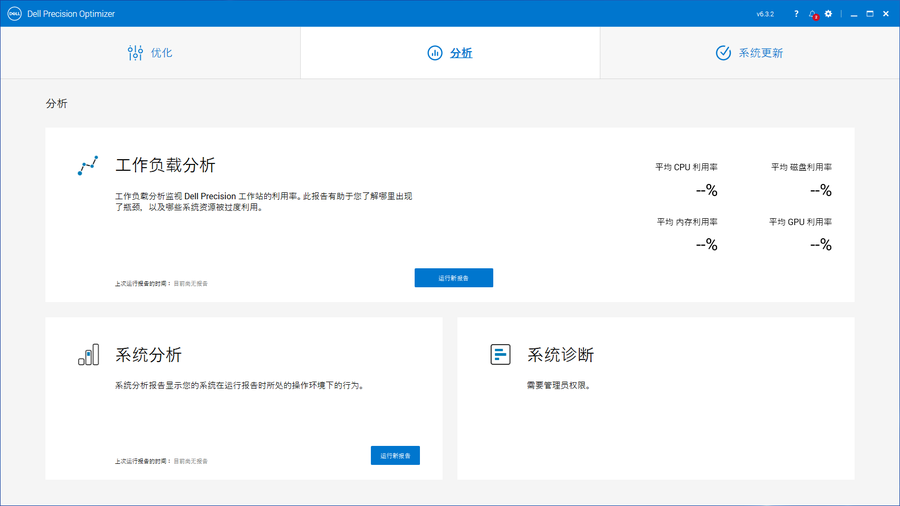
Task: Click the 平均 CPU 利用率 value
Action: [x=706, y=190]
